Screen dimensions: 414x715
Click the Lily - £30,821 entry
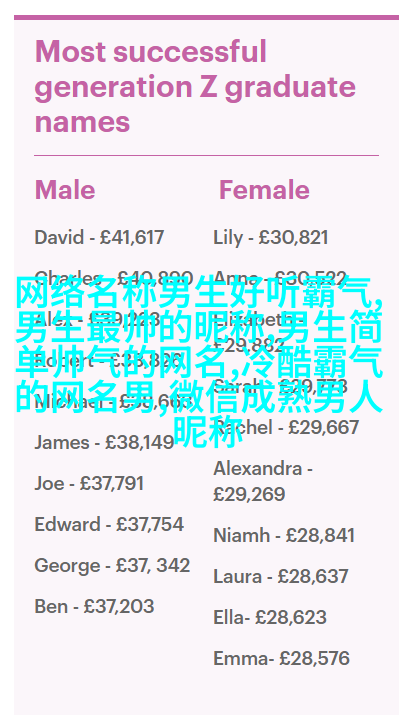click(271, 238)
